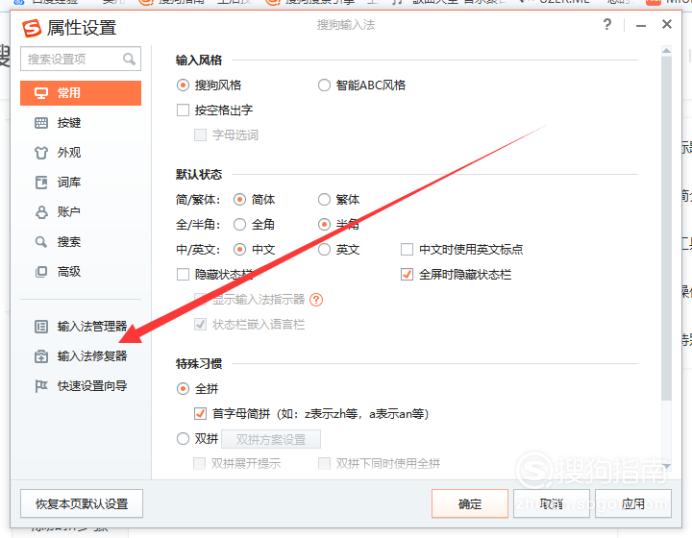Click the 输入法管理器 list icon
This screenshot has height=538, width=692.
[x=41, y=327]
